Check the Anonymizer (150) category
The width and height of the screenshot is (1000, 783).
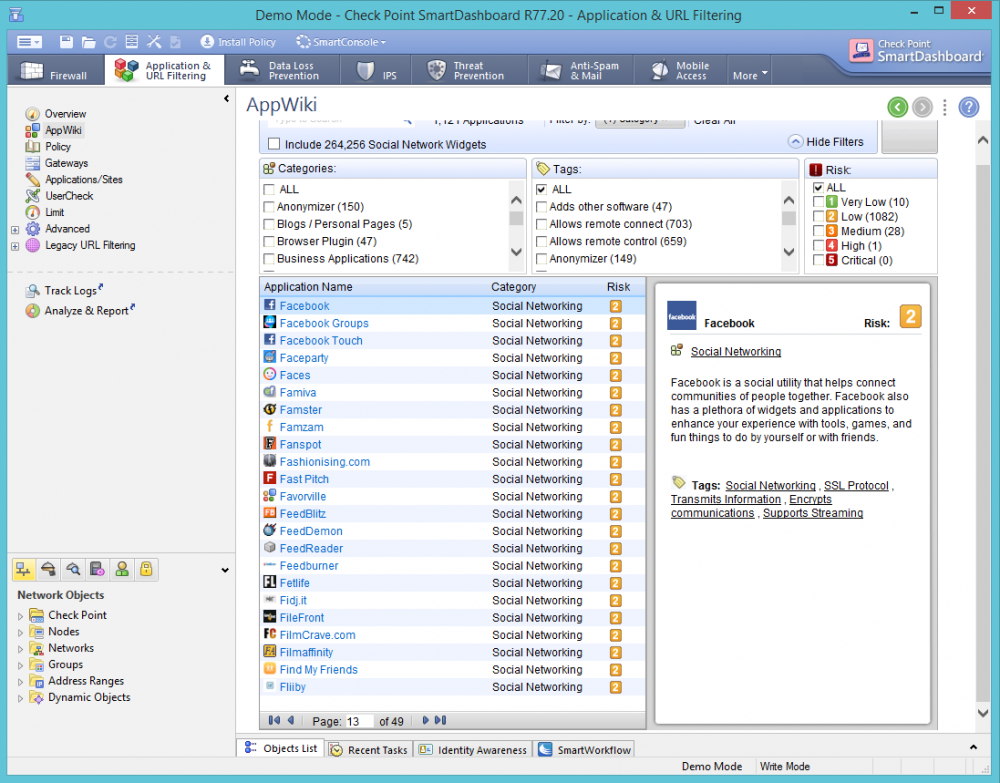[269, 207]
